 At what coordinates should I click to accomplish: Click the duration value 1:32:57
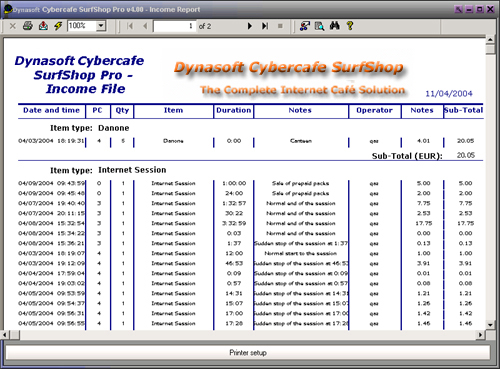pos(234,203)
